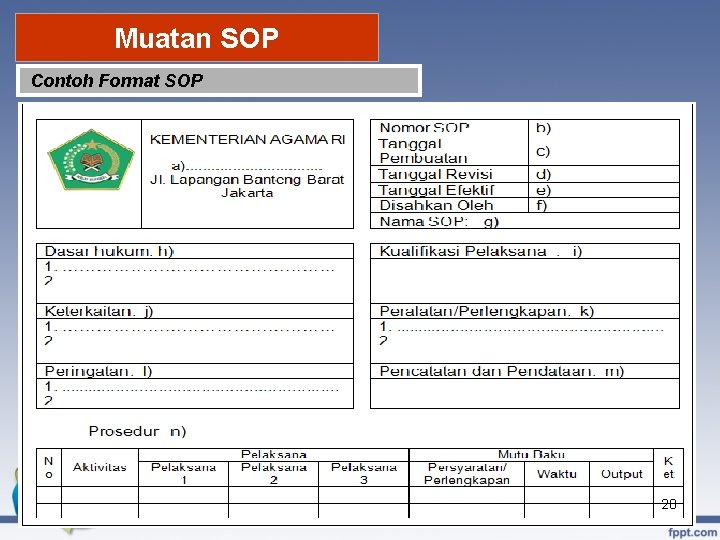The height and width of the screenshot is (540, 720).
Task: Click the Pelaksana 2 column header
Action: (274, 473)
